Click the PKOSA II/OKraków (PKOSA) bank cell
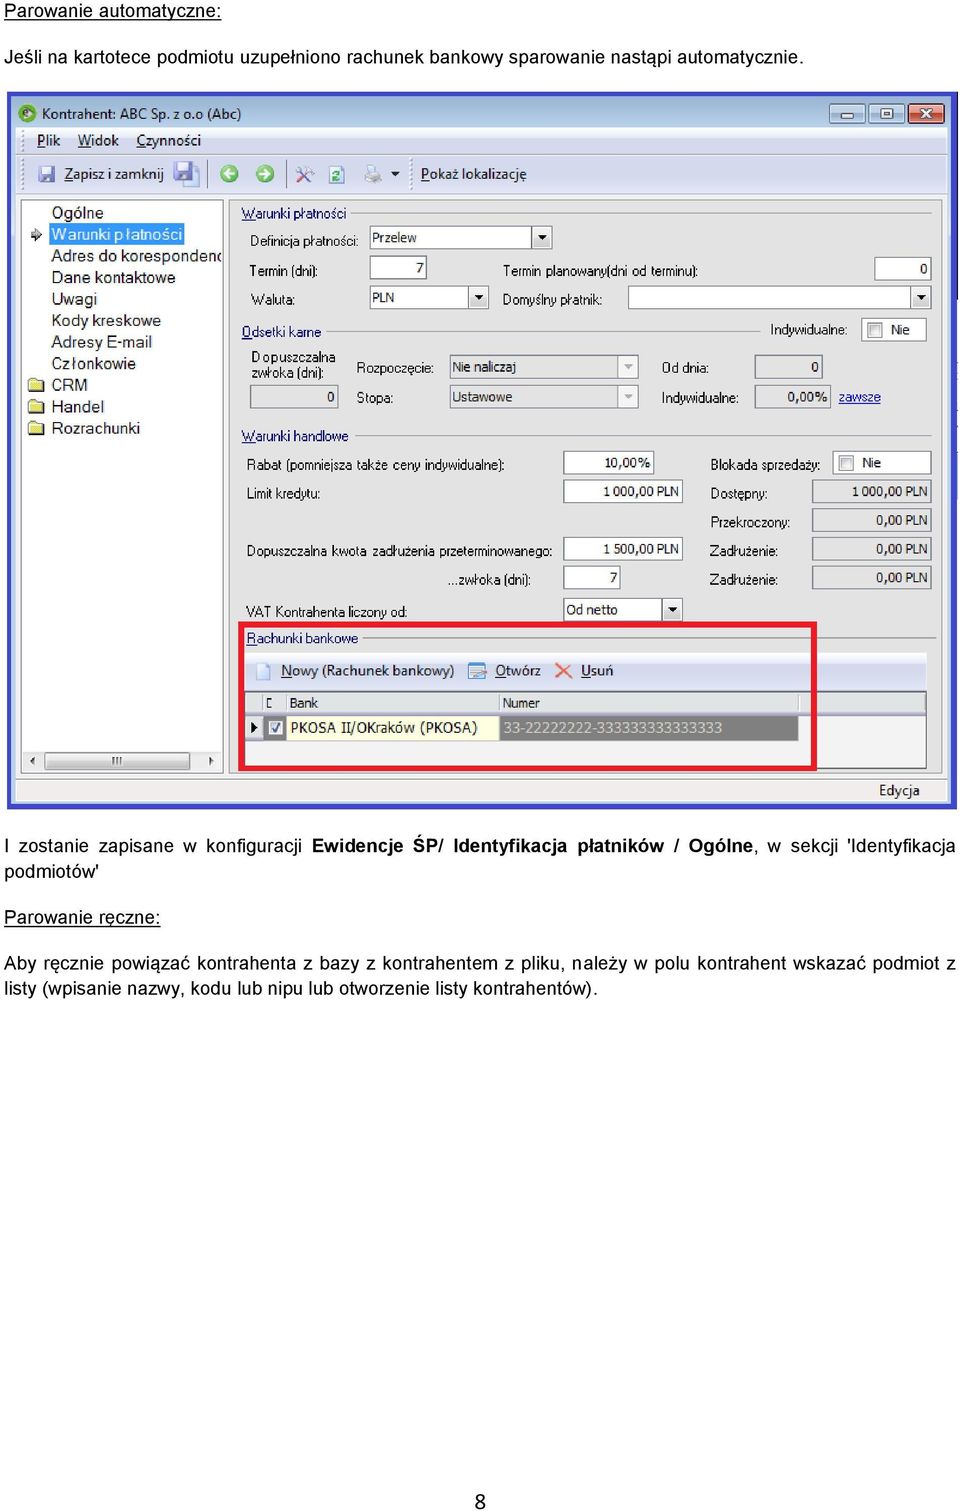This screenshot has width=960, height=1511. click(x=392, y=728)
